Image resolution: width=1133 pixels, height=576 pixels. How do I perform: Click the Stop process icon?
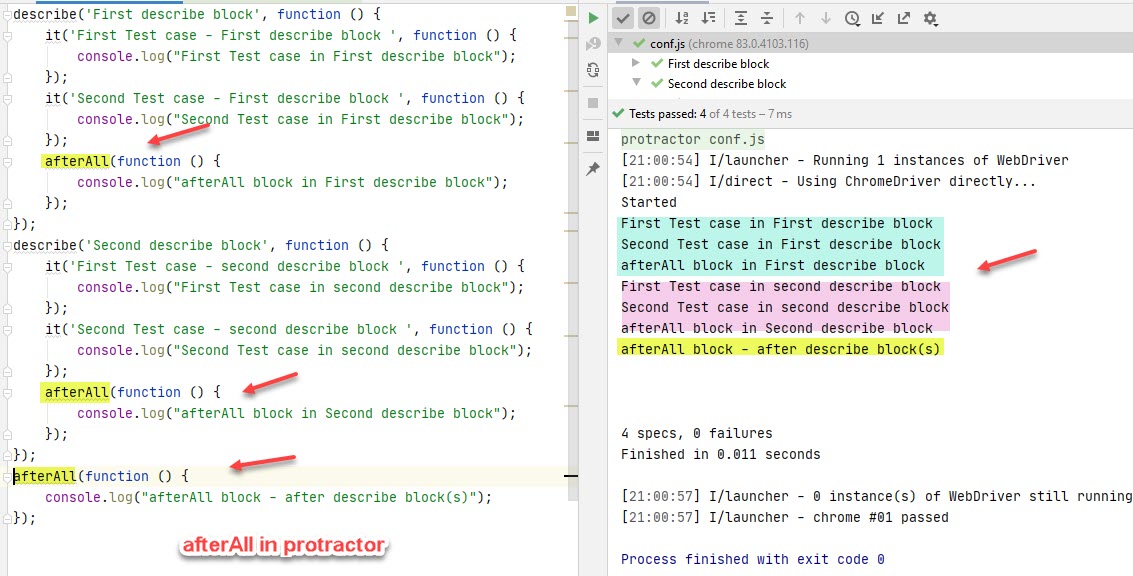click(x=593, y=100)
